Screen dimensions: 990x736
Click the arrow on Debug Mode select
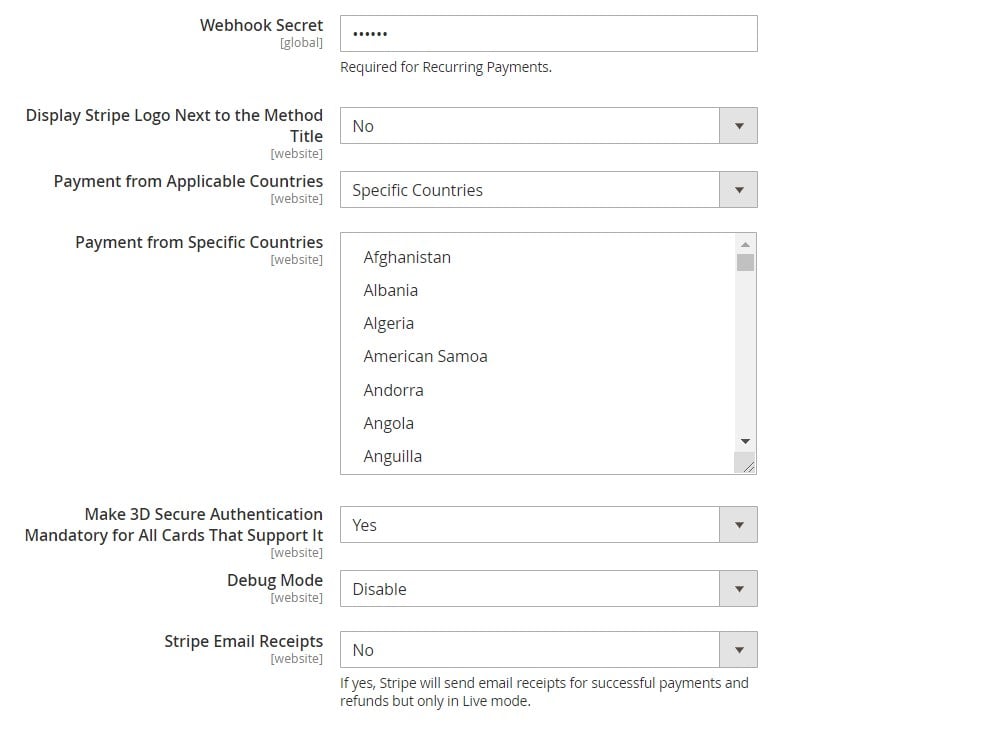click(738, 588)
